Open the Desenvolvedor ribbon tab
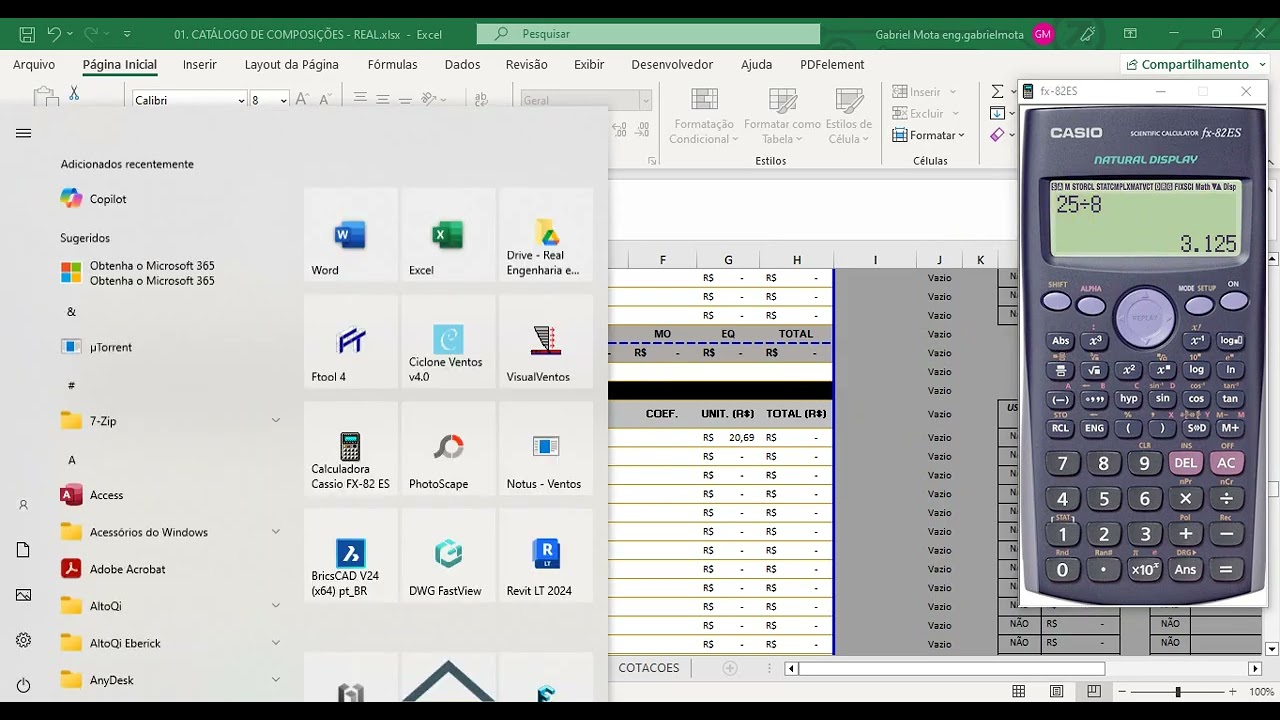This screenshot has width=1280, height=720. point(672,64)
